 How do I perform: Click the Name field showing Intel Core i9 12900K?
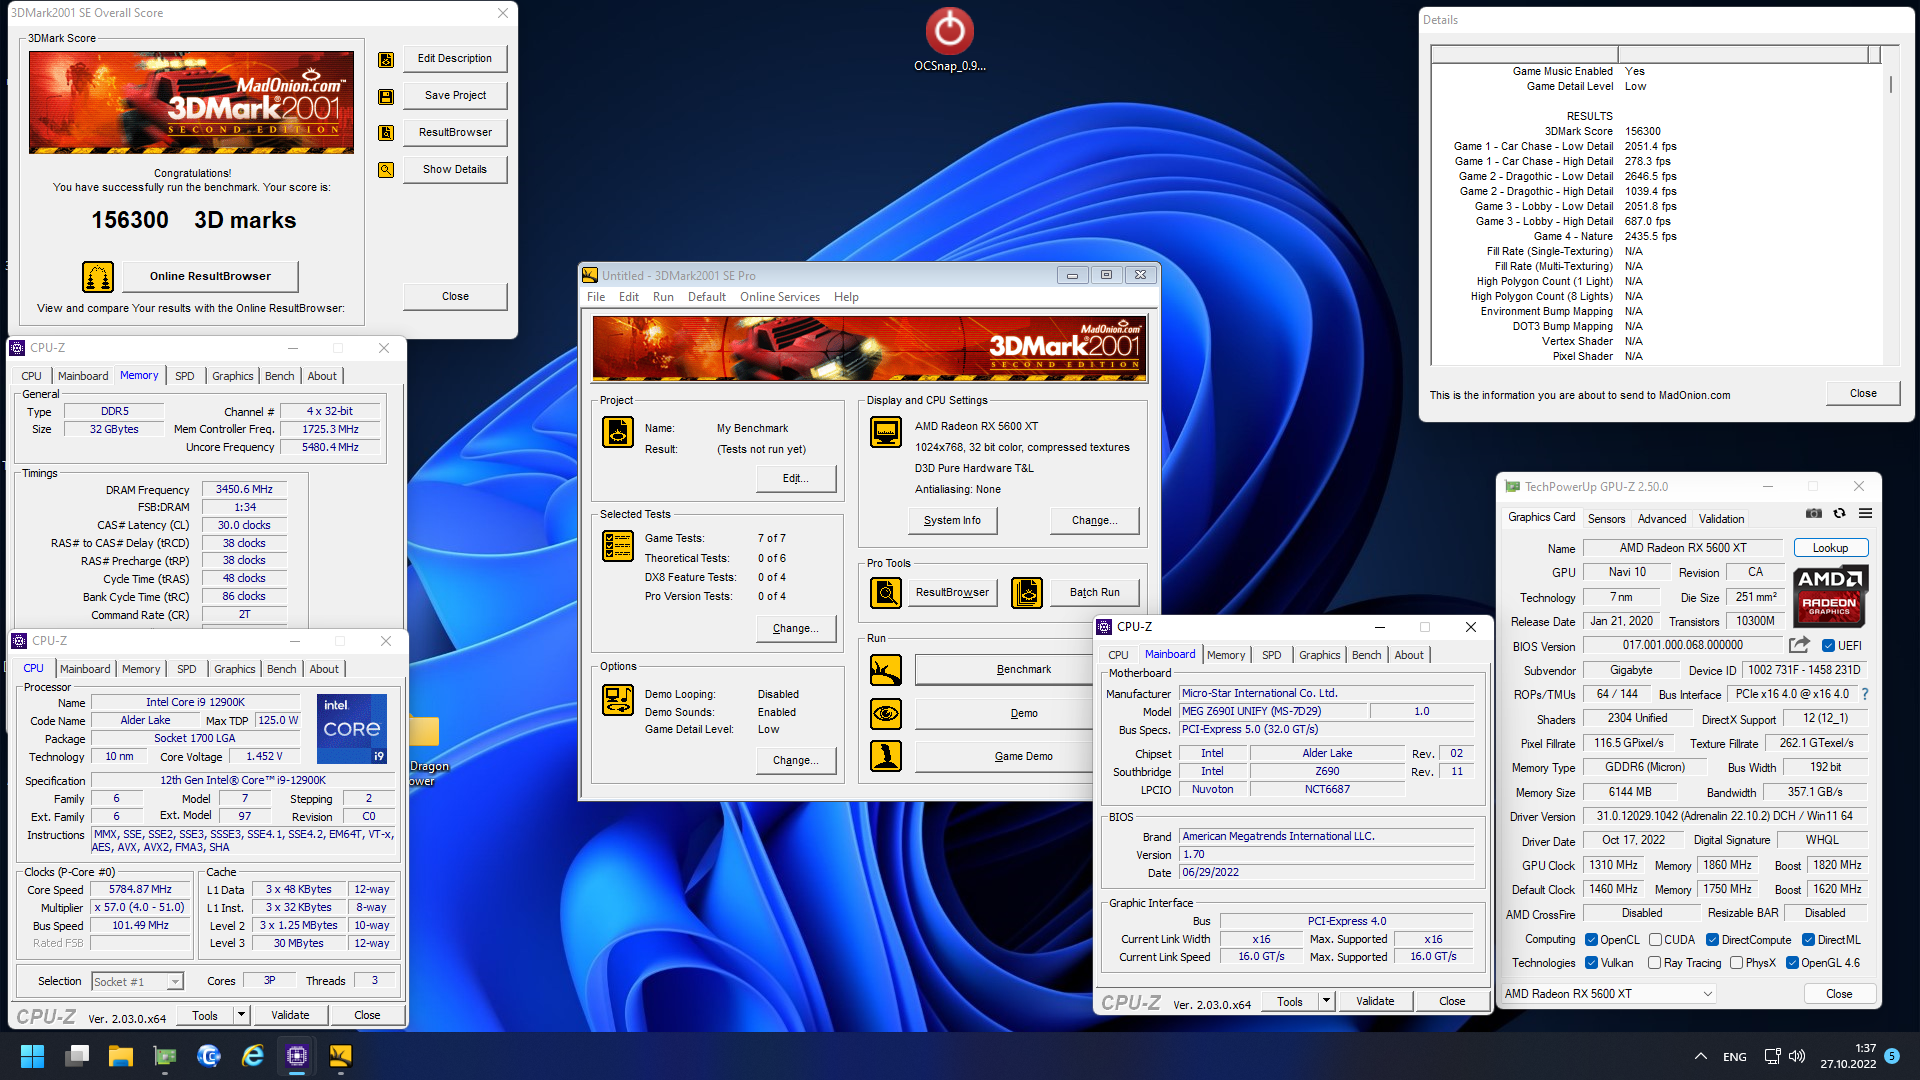pyautogui.click(x=195, y=702)
